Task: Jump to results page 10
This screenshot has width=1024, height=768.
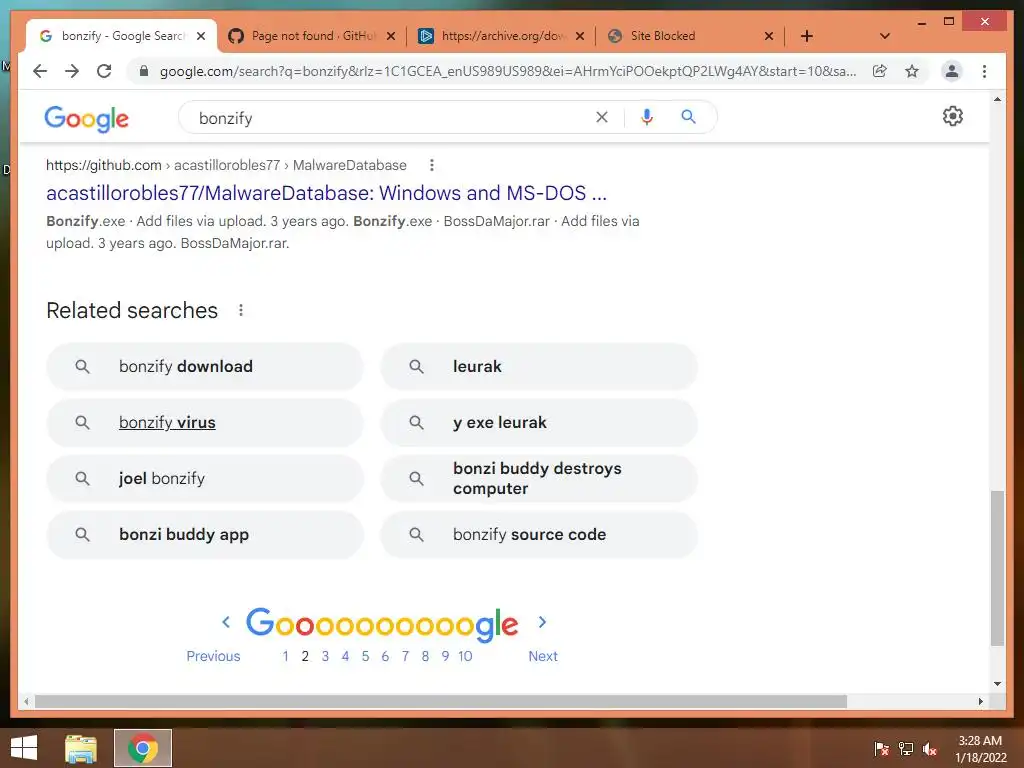Action: [465, 656]
